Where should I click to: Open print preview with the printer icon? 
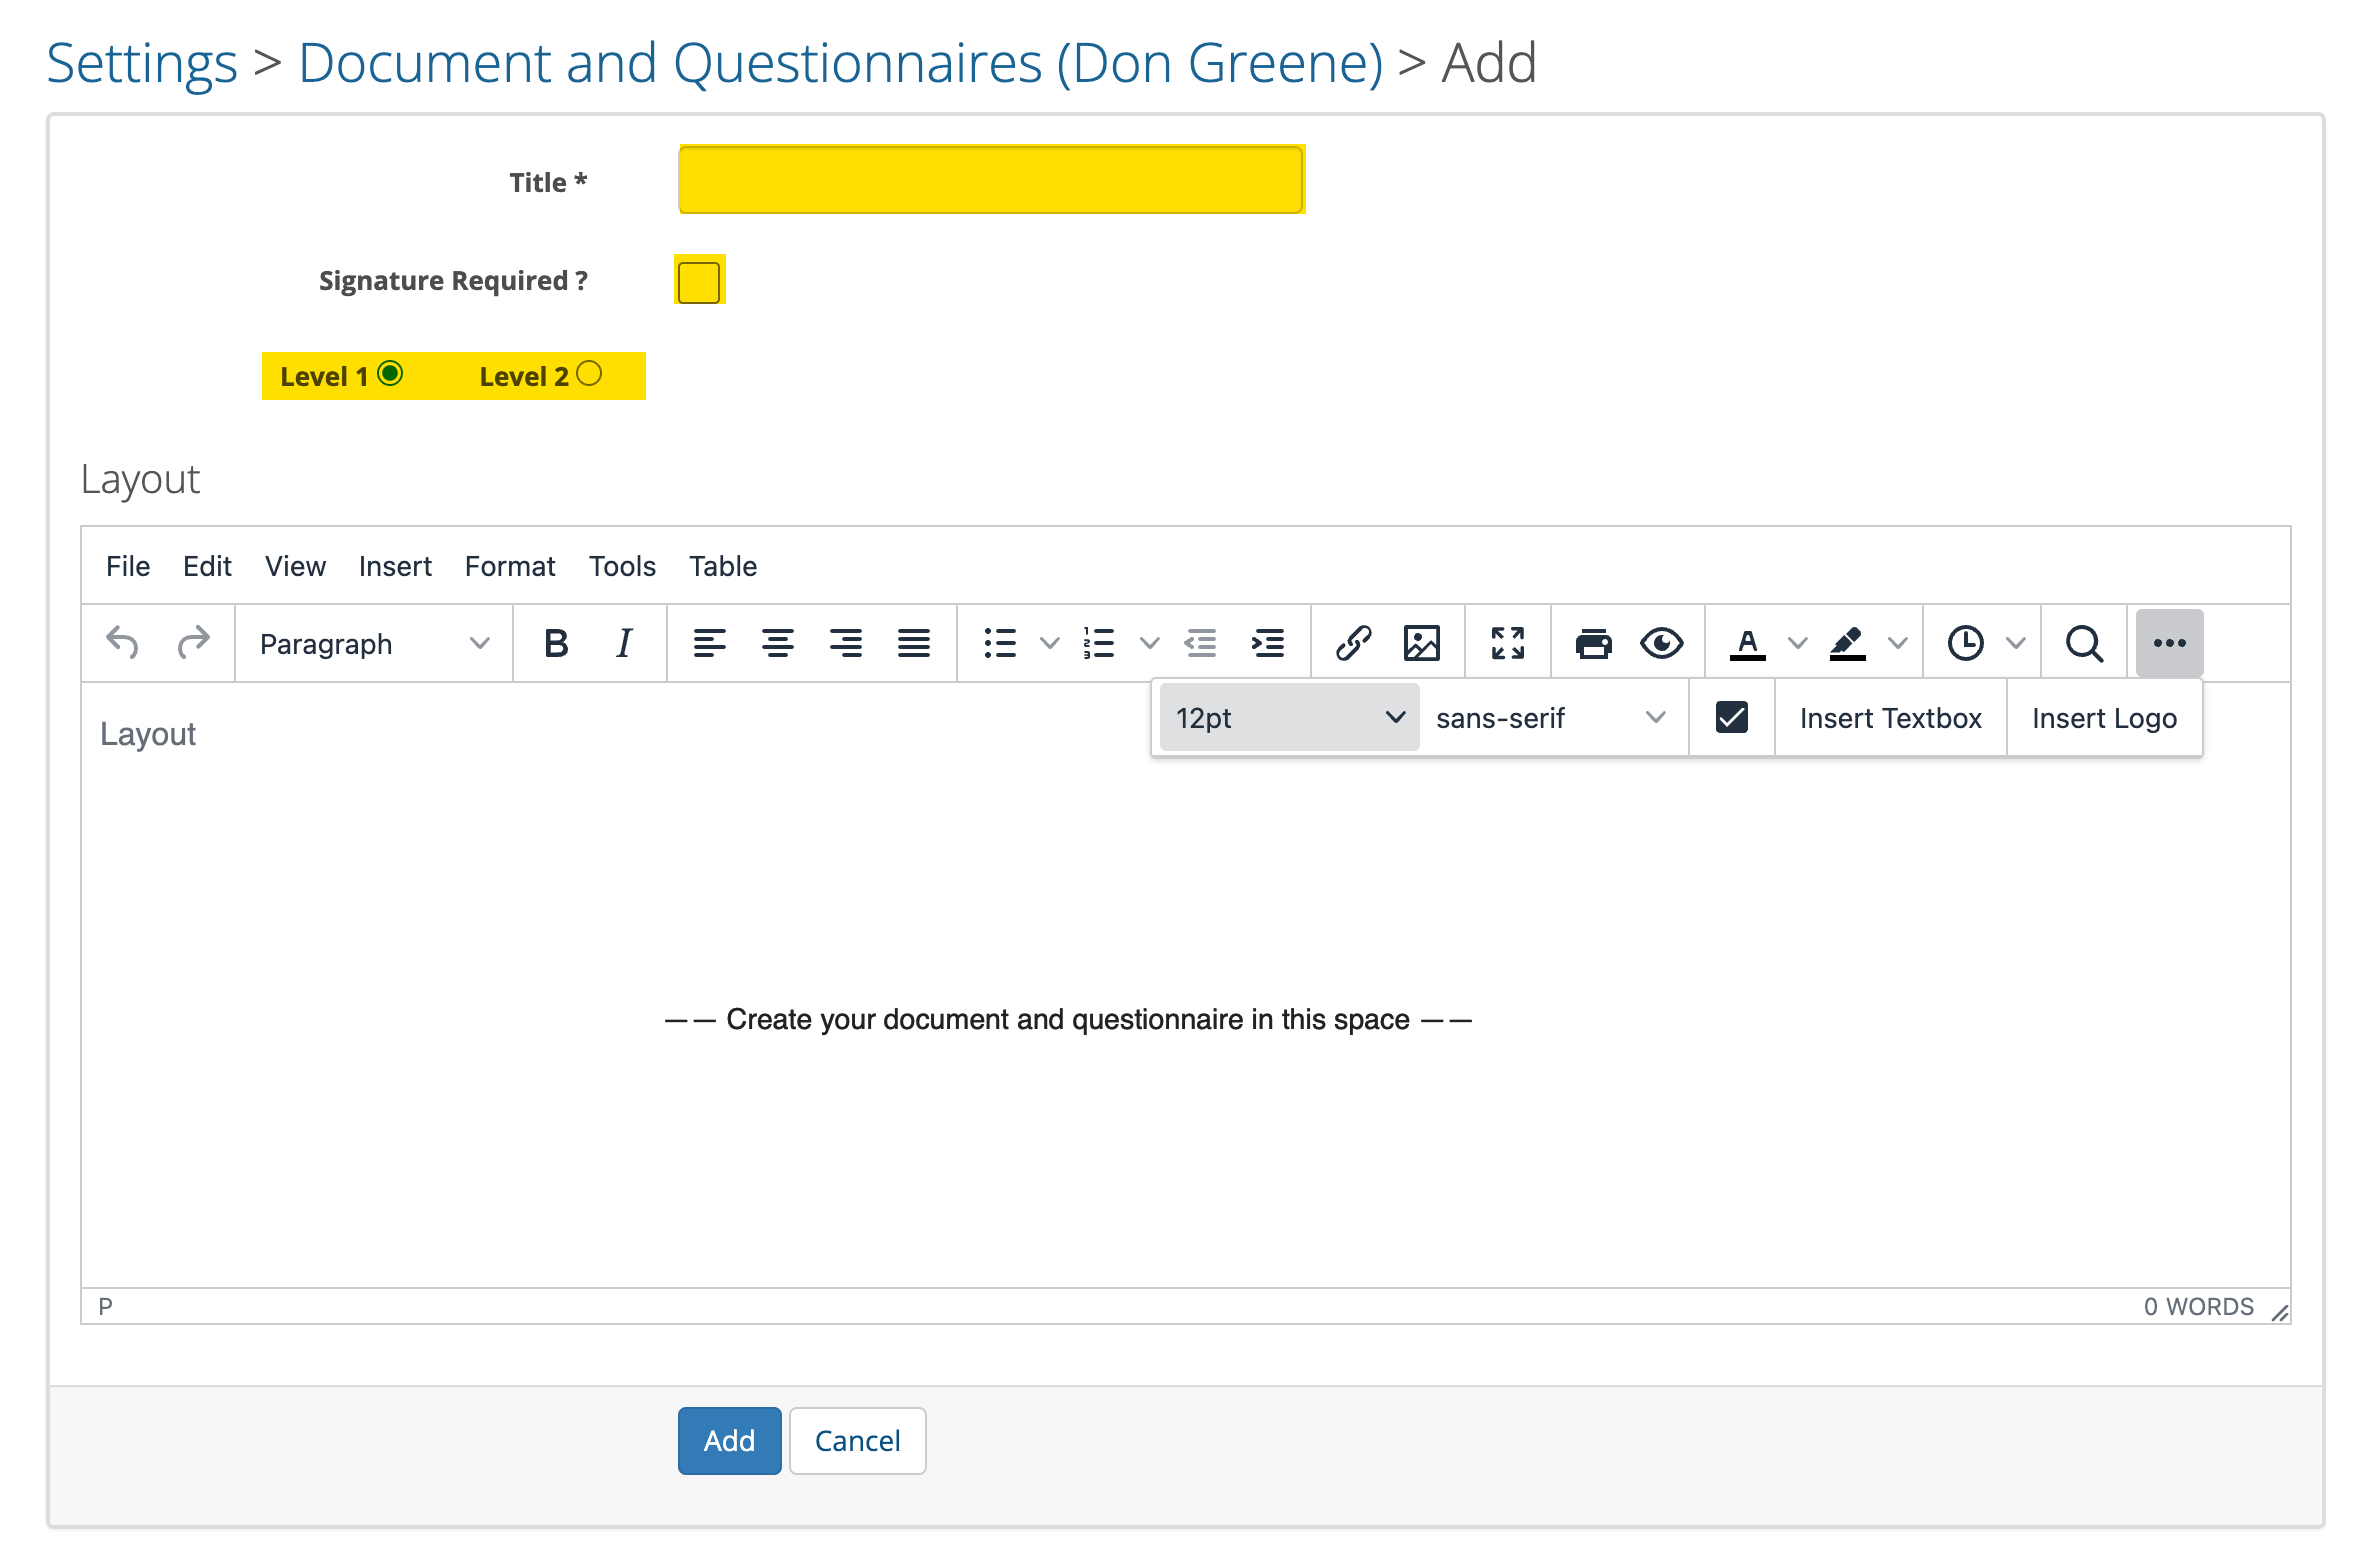1594,643
